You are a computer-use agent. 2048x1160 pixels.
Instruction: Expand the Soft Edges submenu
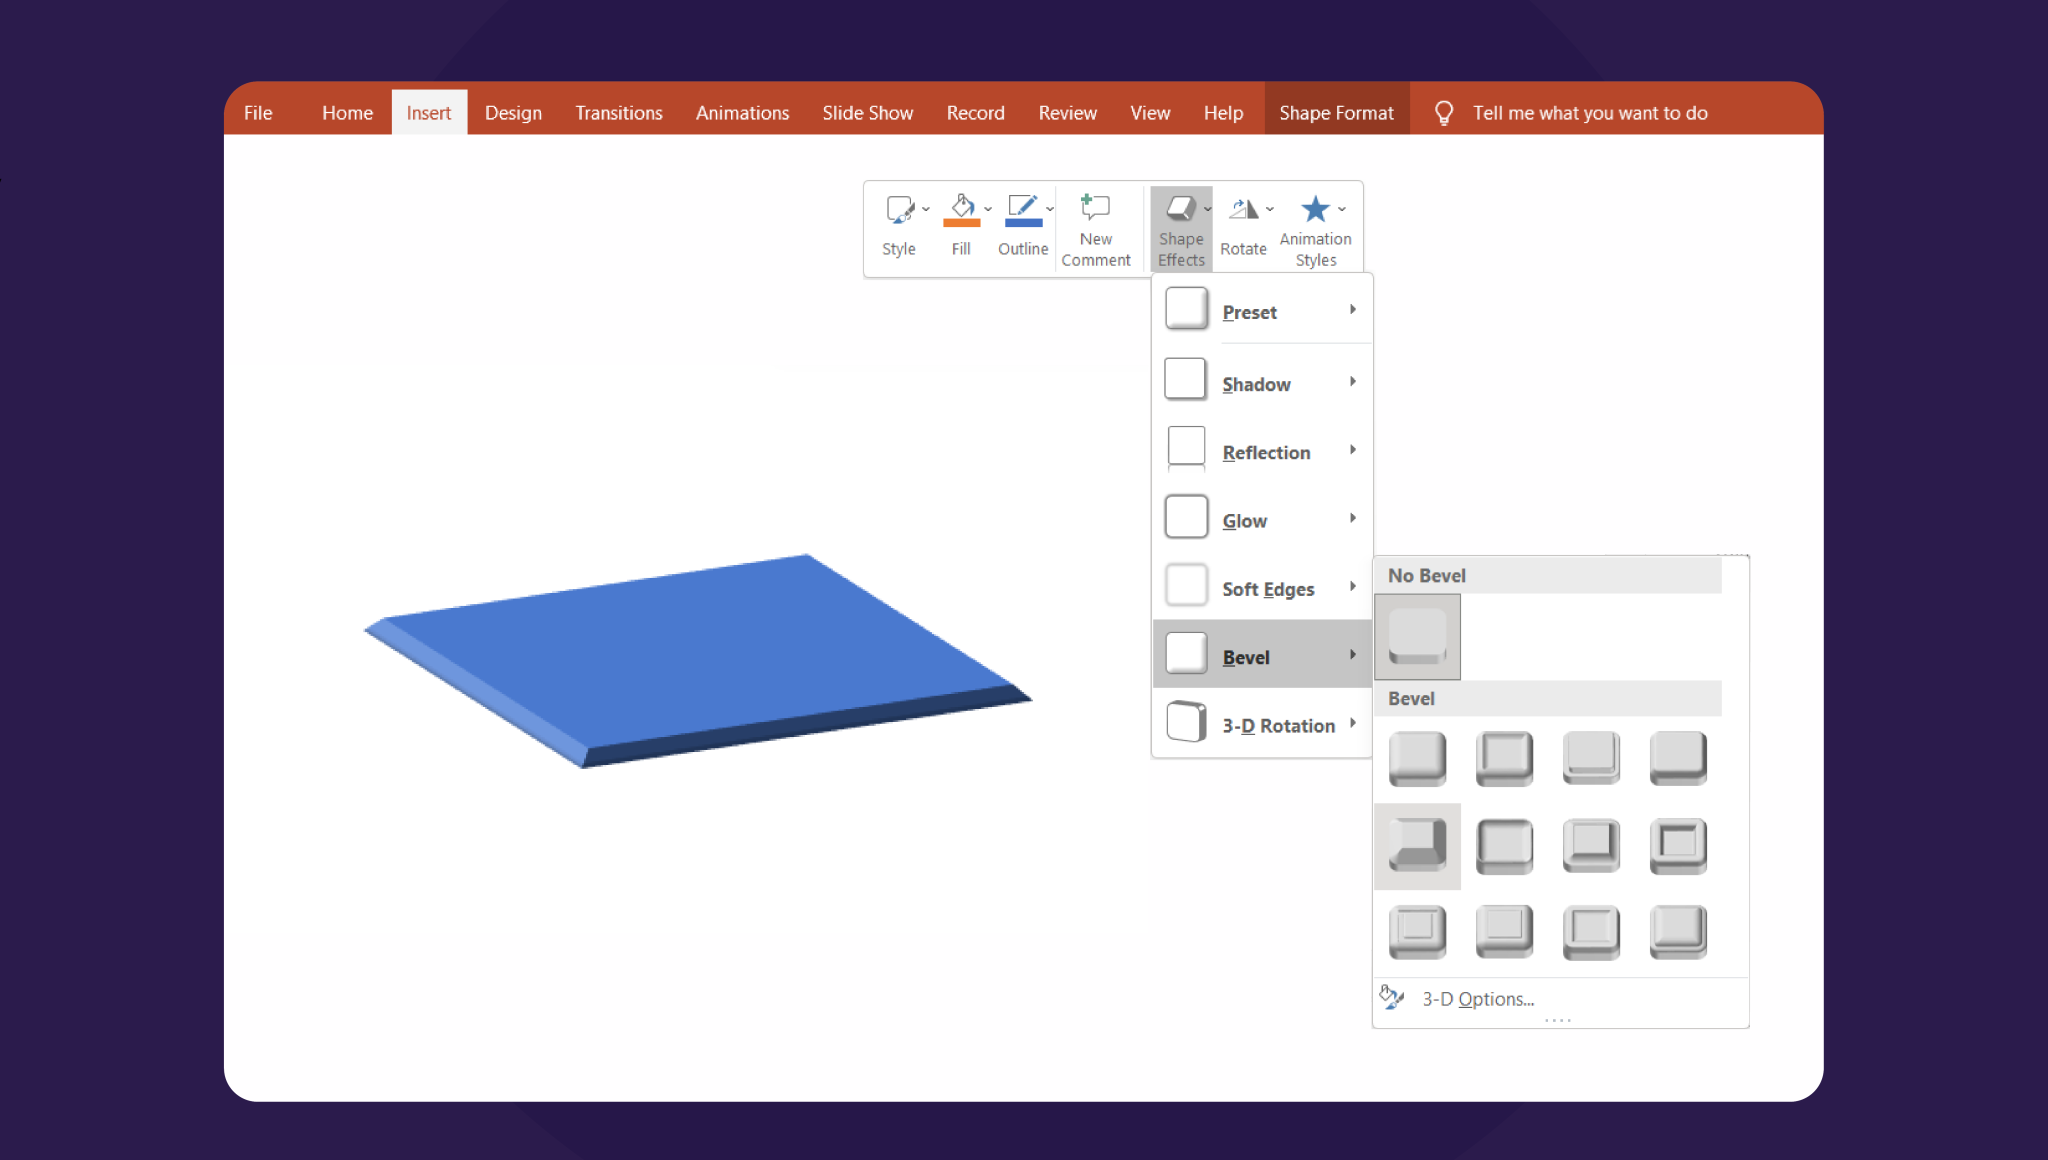[x=1263, y=588]
